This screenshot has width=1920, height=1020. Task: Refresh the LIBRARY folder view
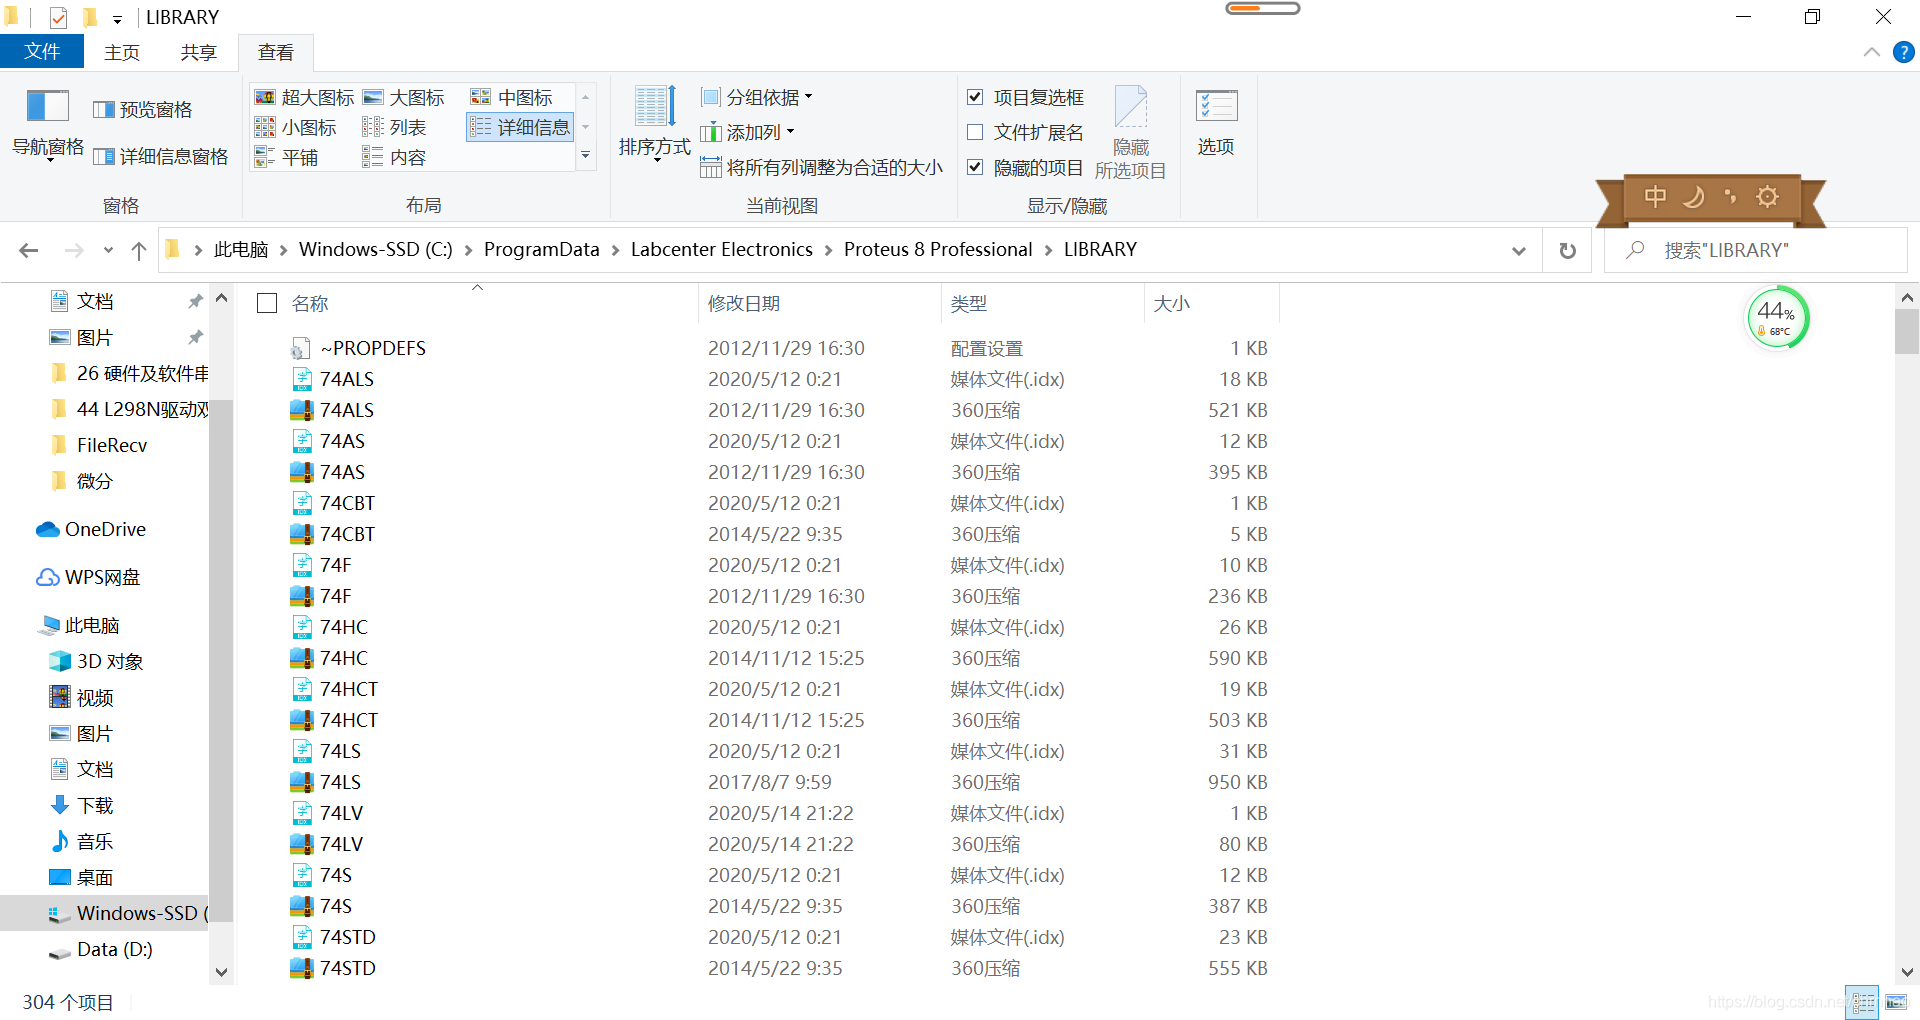1567,250
